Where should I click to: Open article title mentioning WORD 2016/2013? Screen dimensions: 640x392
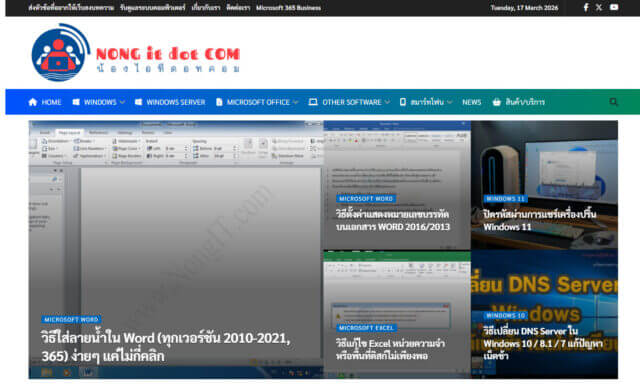(x=393, y=220)
